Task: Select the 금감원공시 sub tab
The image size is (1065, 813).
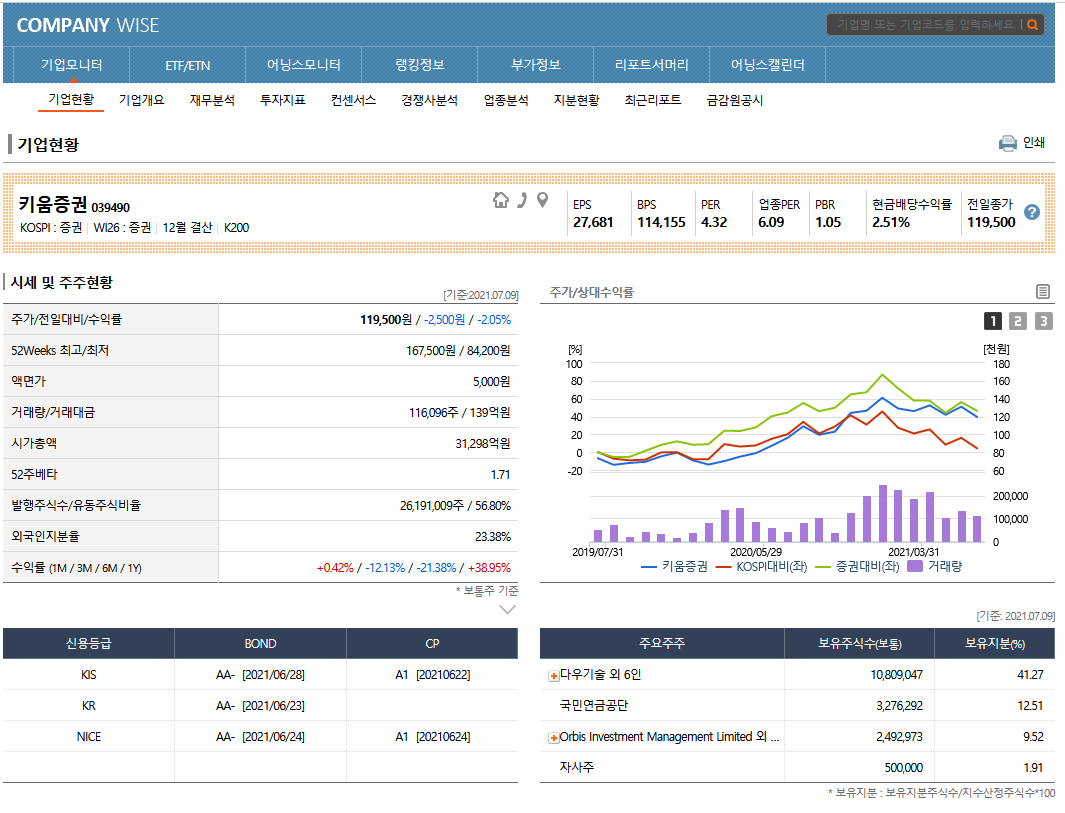Action: click(x=734, y=100)
